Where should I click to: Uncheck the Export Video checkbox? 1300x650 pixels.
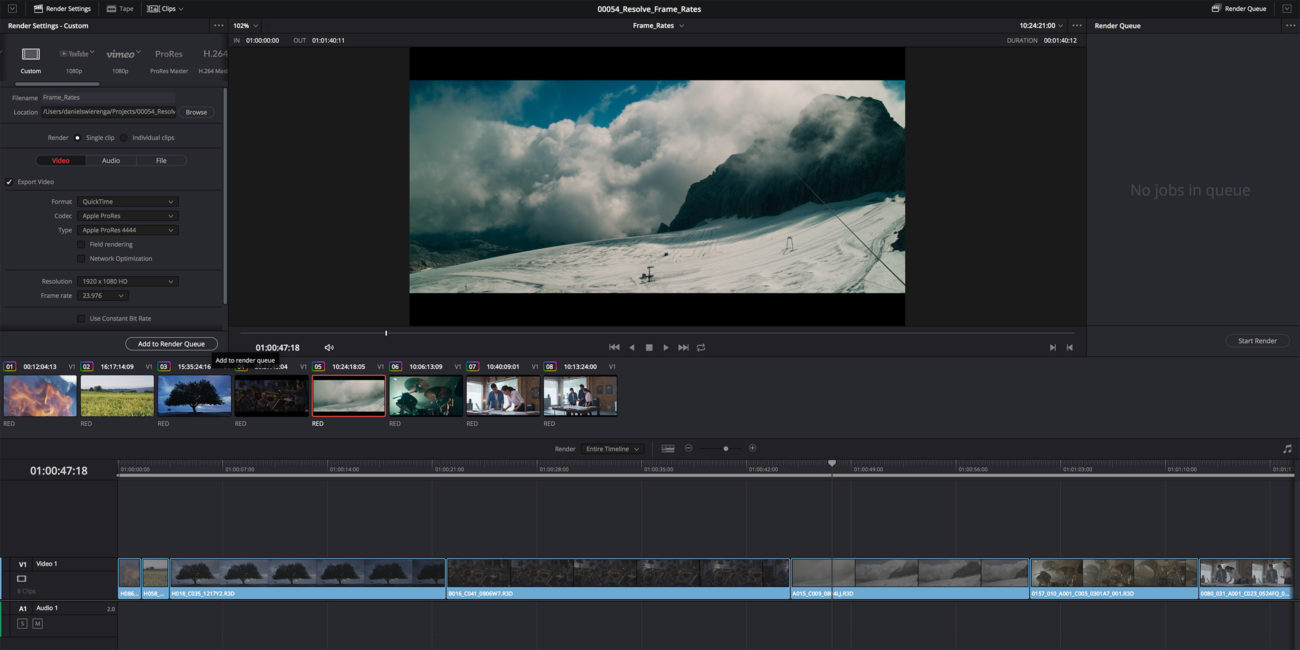10,181
